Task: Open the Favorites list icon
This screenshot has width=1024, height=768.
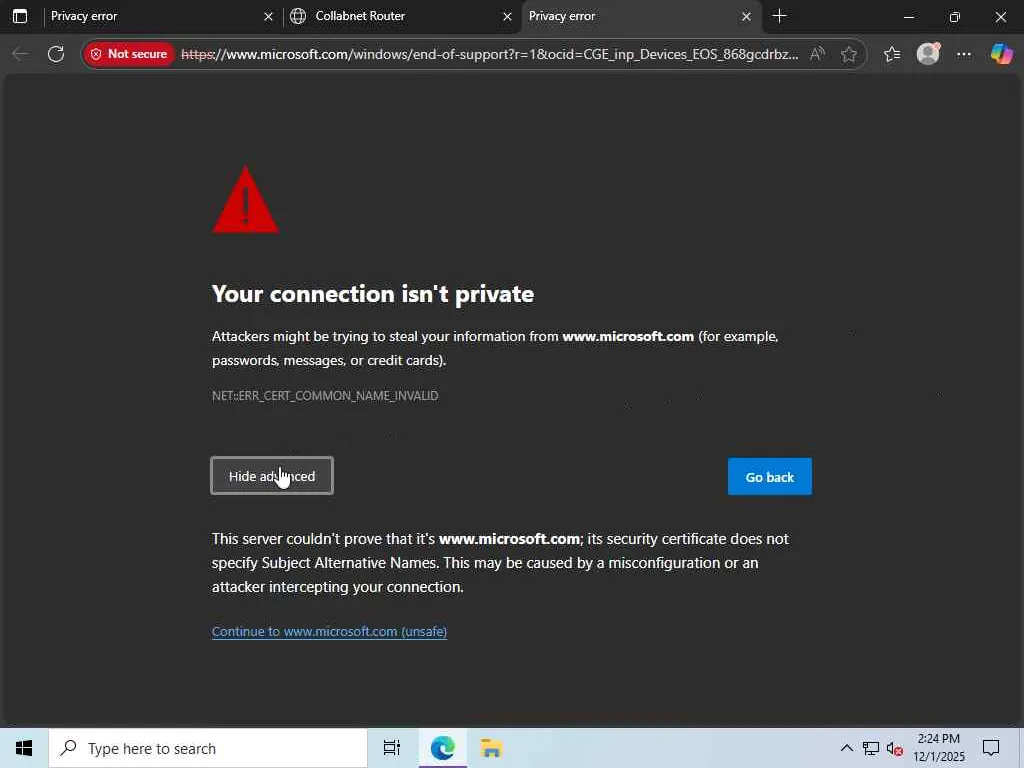Action: pyautogui.click(x=892, y=54)
